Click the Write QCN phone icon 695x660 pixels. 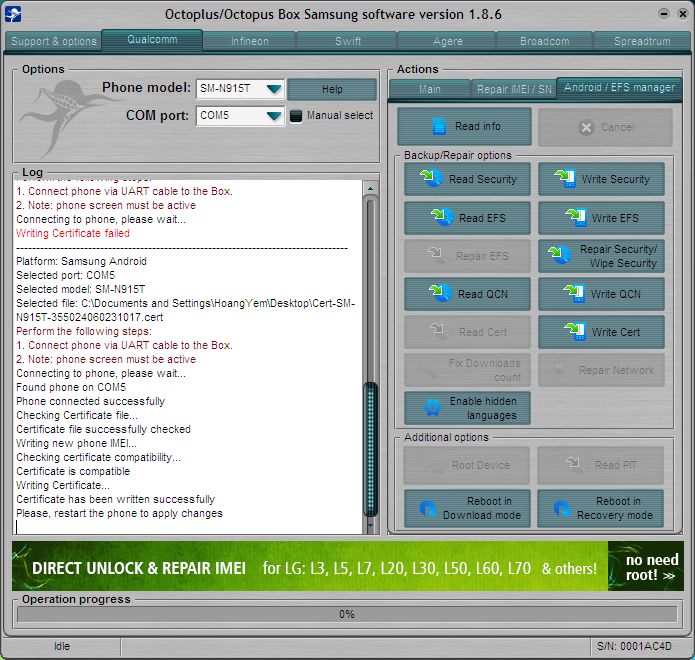point(574,293)
